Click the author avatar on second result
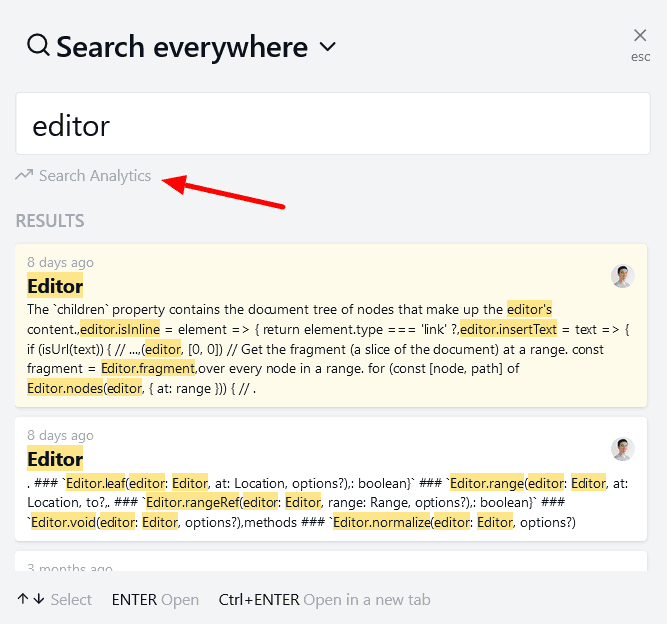This screenshot has height=624, width=667. 623,449
